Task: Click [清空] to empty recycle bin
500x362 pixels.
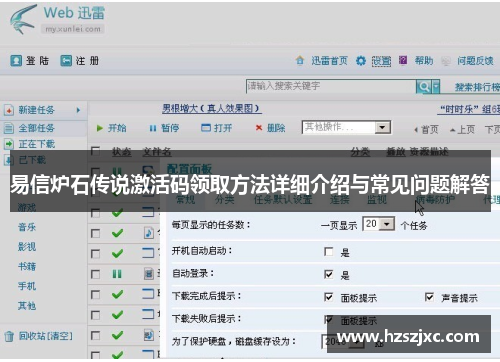Action: click(x=59, y=336)
